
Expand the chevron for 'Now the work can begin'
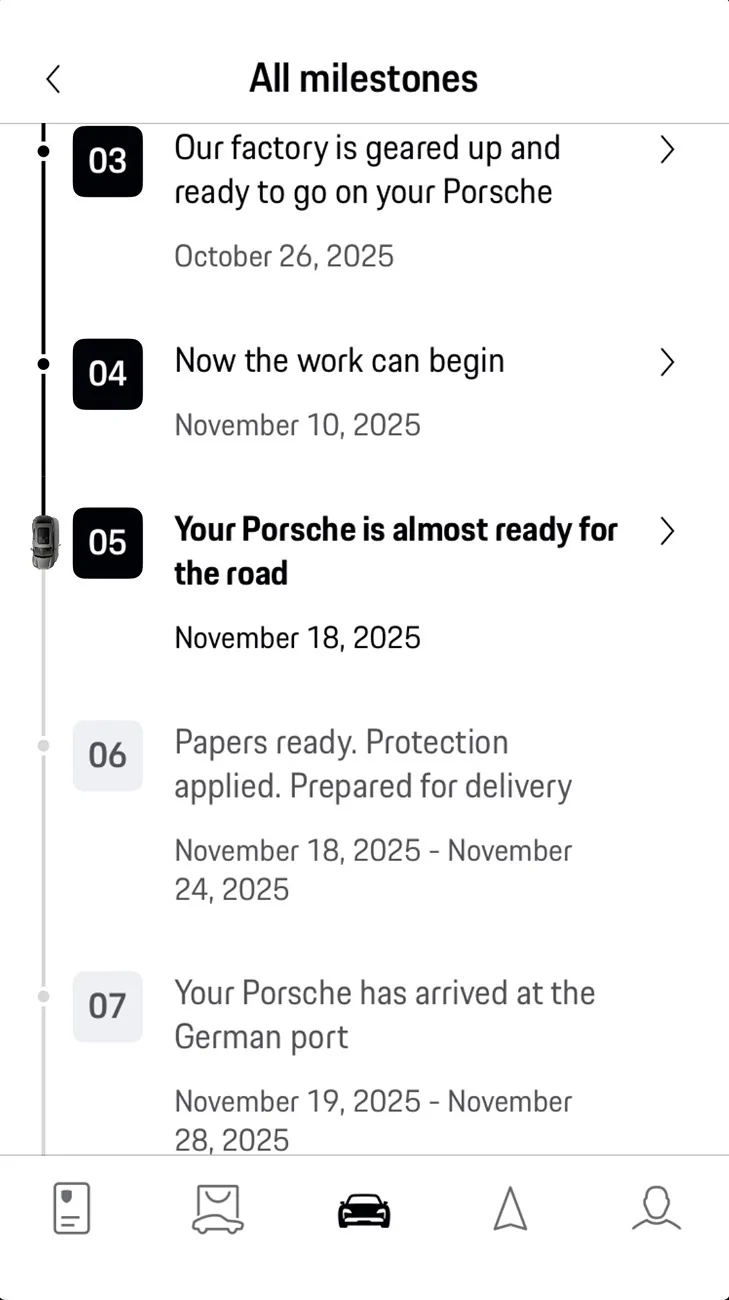(x=666, y=362)
